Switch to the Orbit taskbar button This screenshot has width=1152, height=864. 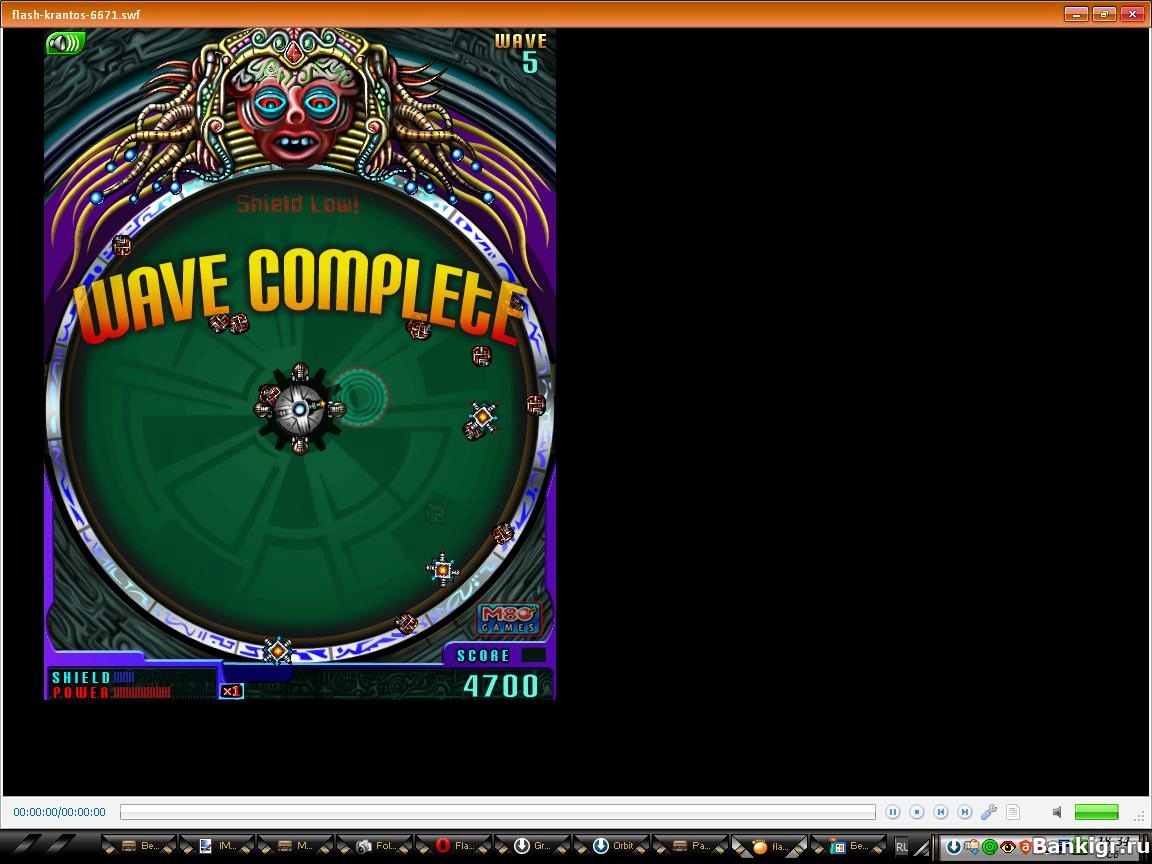coord(613,846)
